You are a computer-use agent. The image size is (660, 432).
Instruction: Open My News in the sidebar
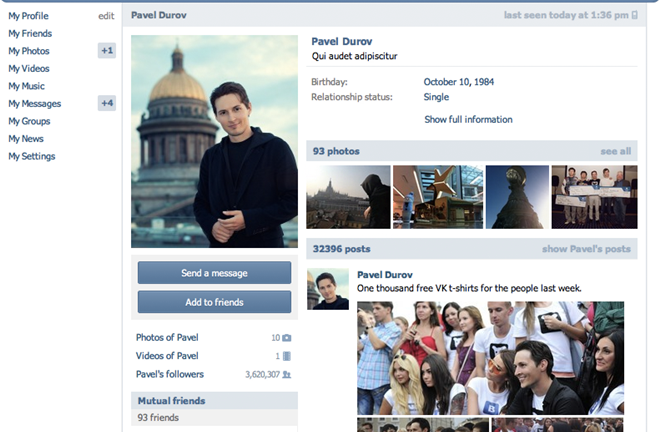coord(26,139)
